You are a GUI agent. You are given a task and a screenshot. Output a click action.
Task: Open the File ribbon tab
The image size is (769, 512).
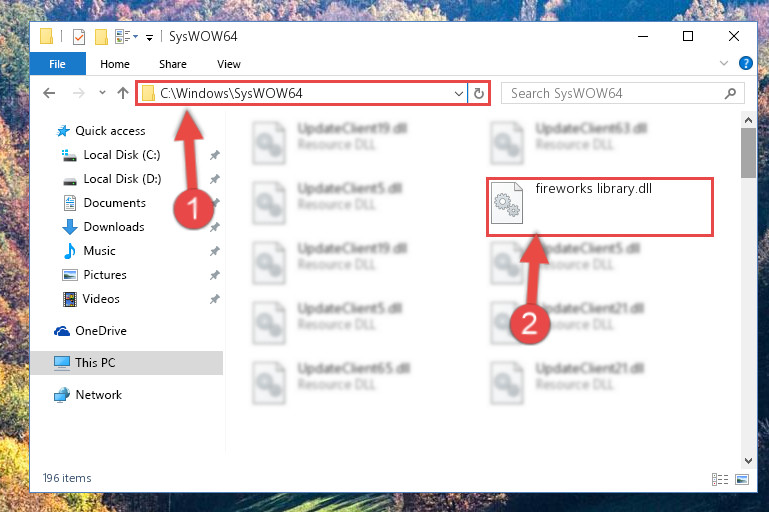click(x=57, y=64)
